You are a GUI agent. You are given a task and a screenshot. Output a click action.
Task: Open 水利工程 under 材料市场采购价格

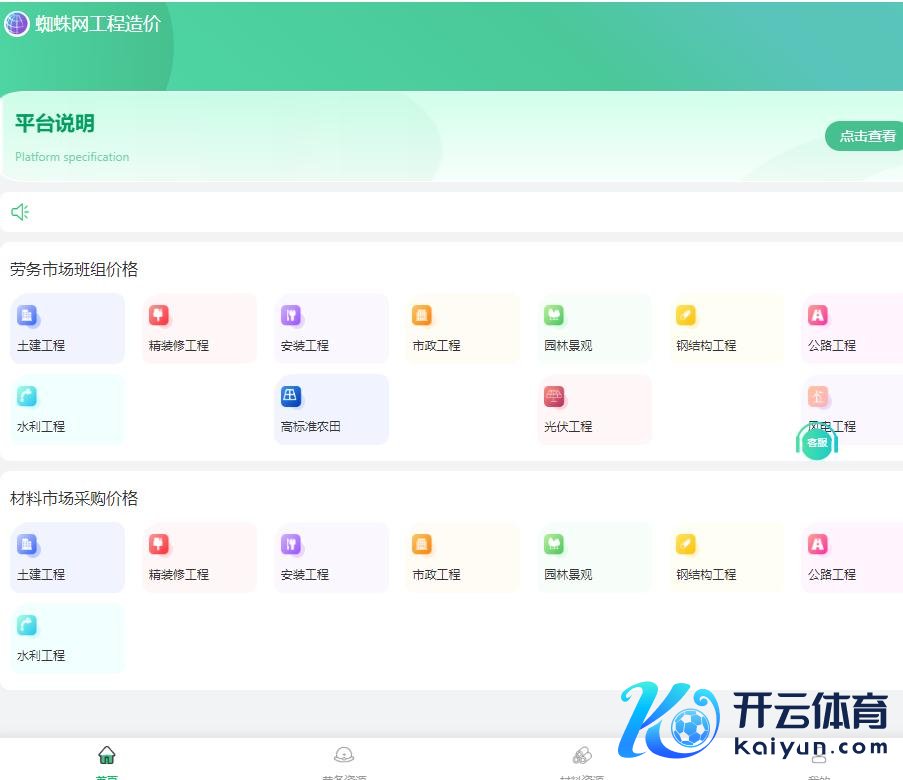pos(67,639)
